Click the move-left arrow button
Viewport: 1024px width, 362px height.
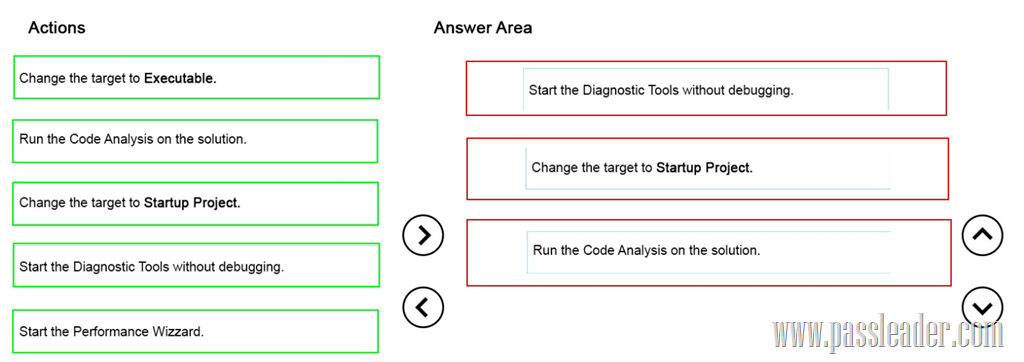click(x=423, y=306)
